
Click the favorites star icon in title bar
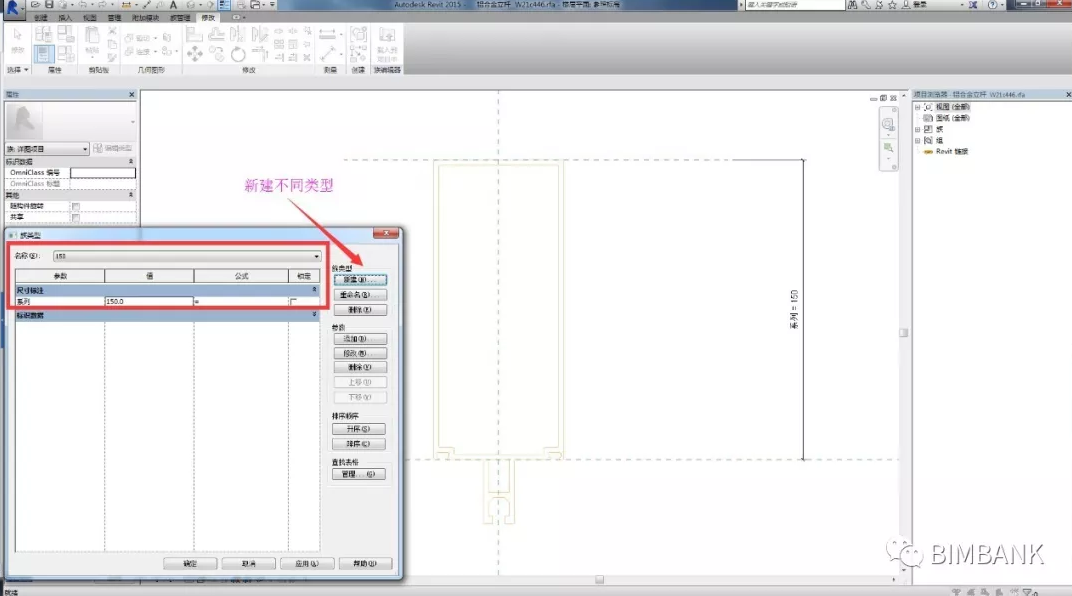click(x=892, y=5)
